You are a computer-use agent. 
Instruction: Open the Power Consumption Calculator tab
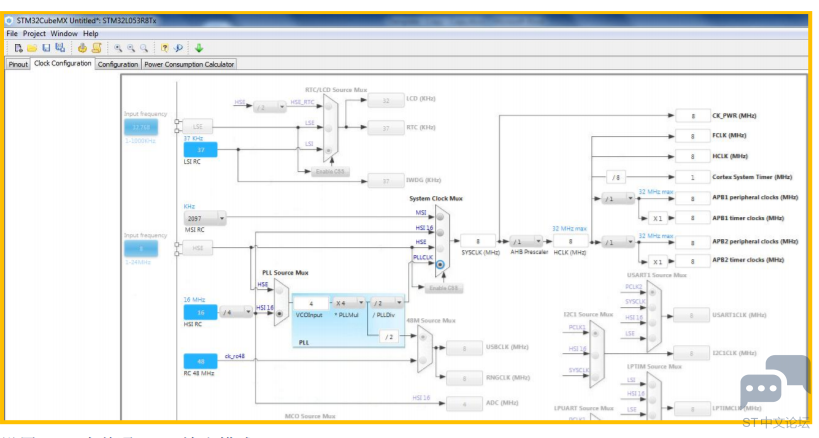click(x=189, y=64)
